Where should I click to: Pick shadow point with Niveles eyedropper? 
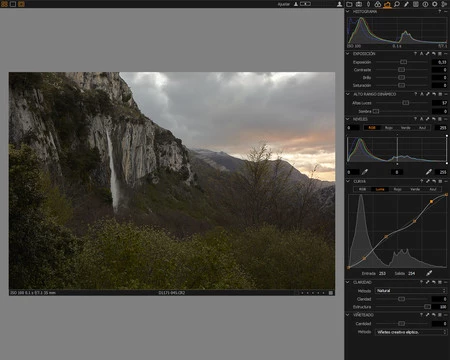(x=365, y=172)
